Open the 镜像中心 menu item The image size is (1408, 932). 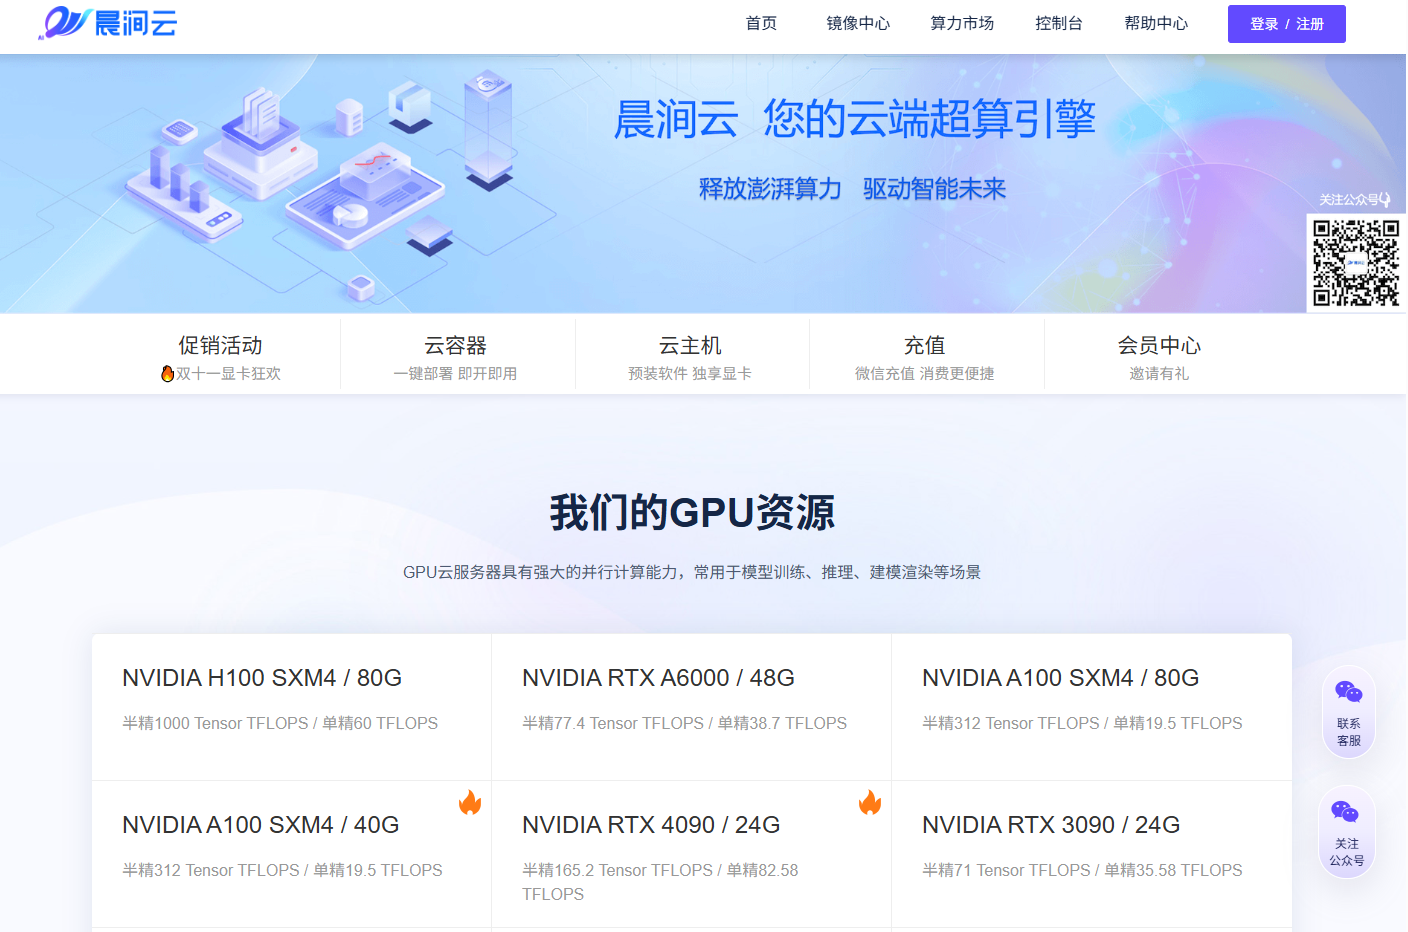point(858,23)
